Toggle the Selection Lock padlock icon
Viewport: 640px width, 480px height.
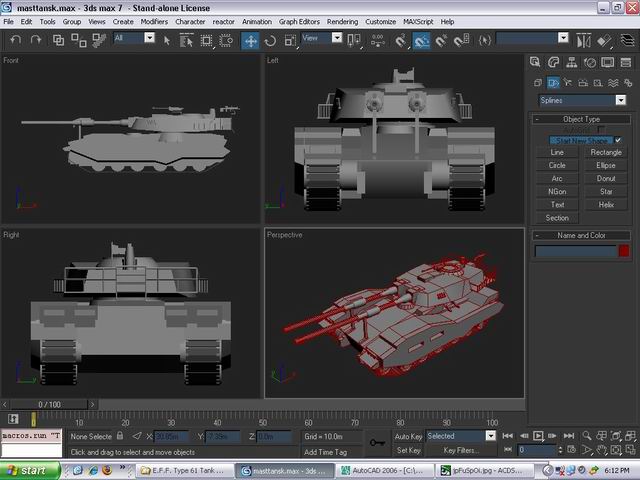click(120, 436)
